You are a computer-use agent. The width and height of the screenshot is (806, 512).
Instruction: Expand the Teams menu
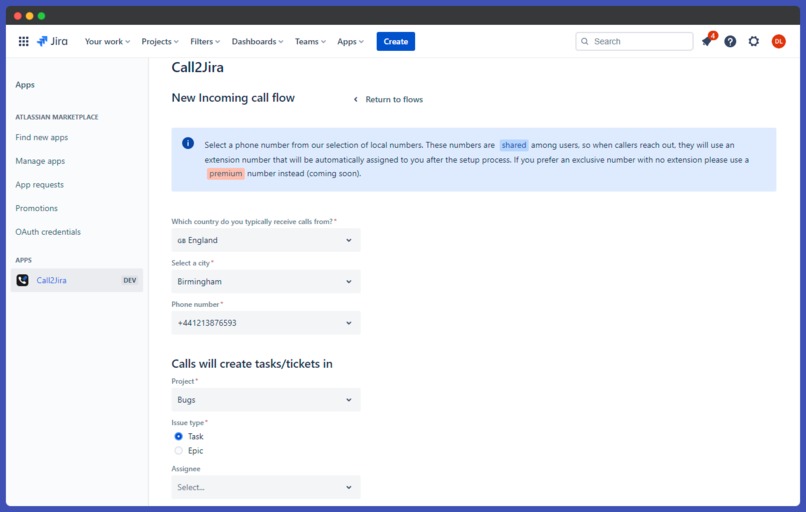point(310,41)
